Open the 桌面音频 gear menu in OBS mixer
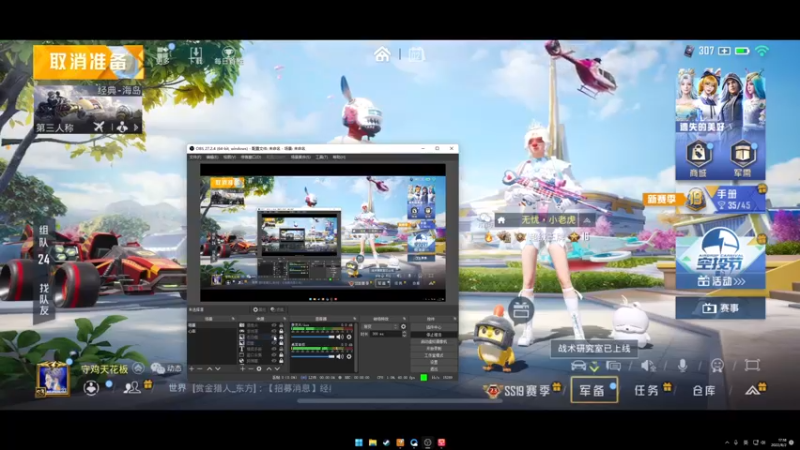800x450 pixels. click(349, 357)
